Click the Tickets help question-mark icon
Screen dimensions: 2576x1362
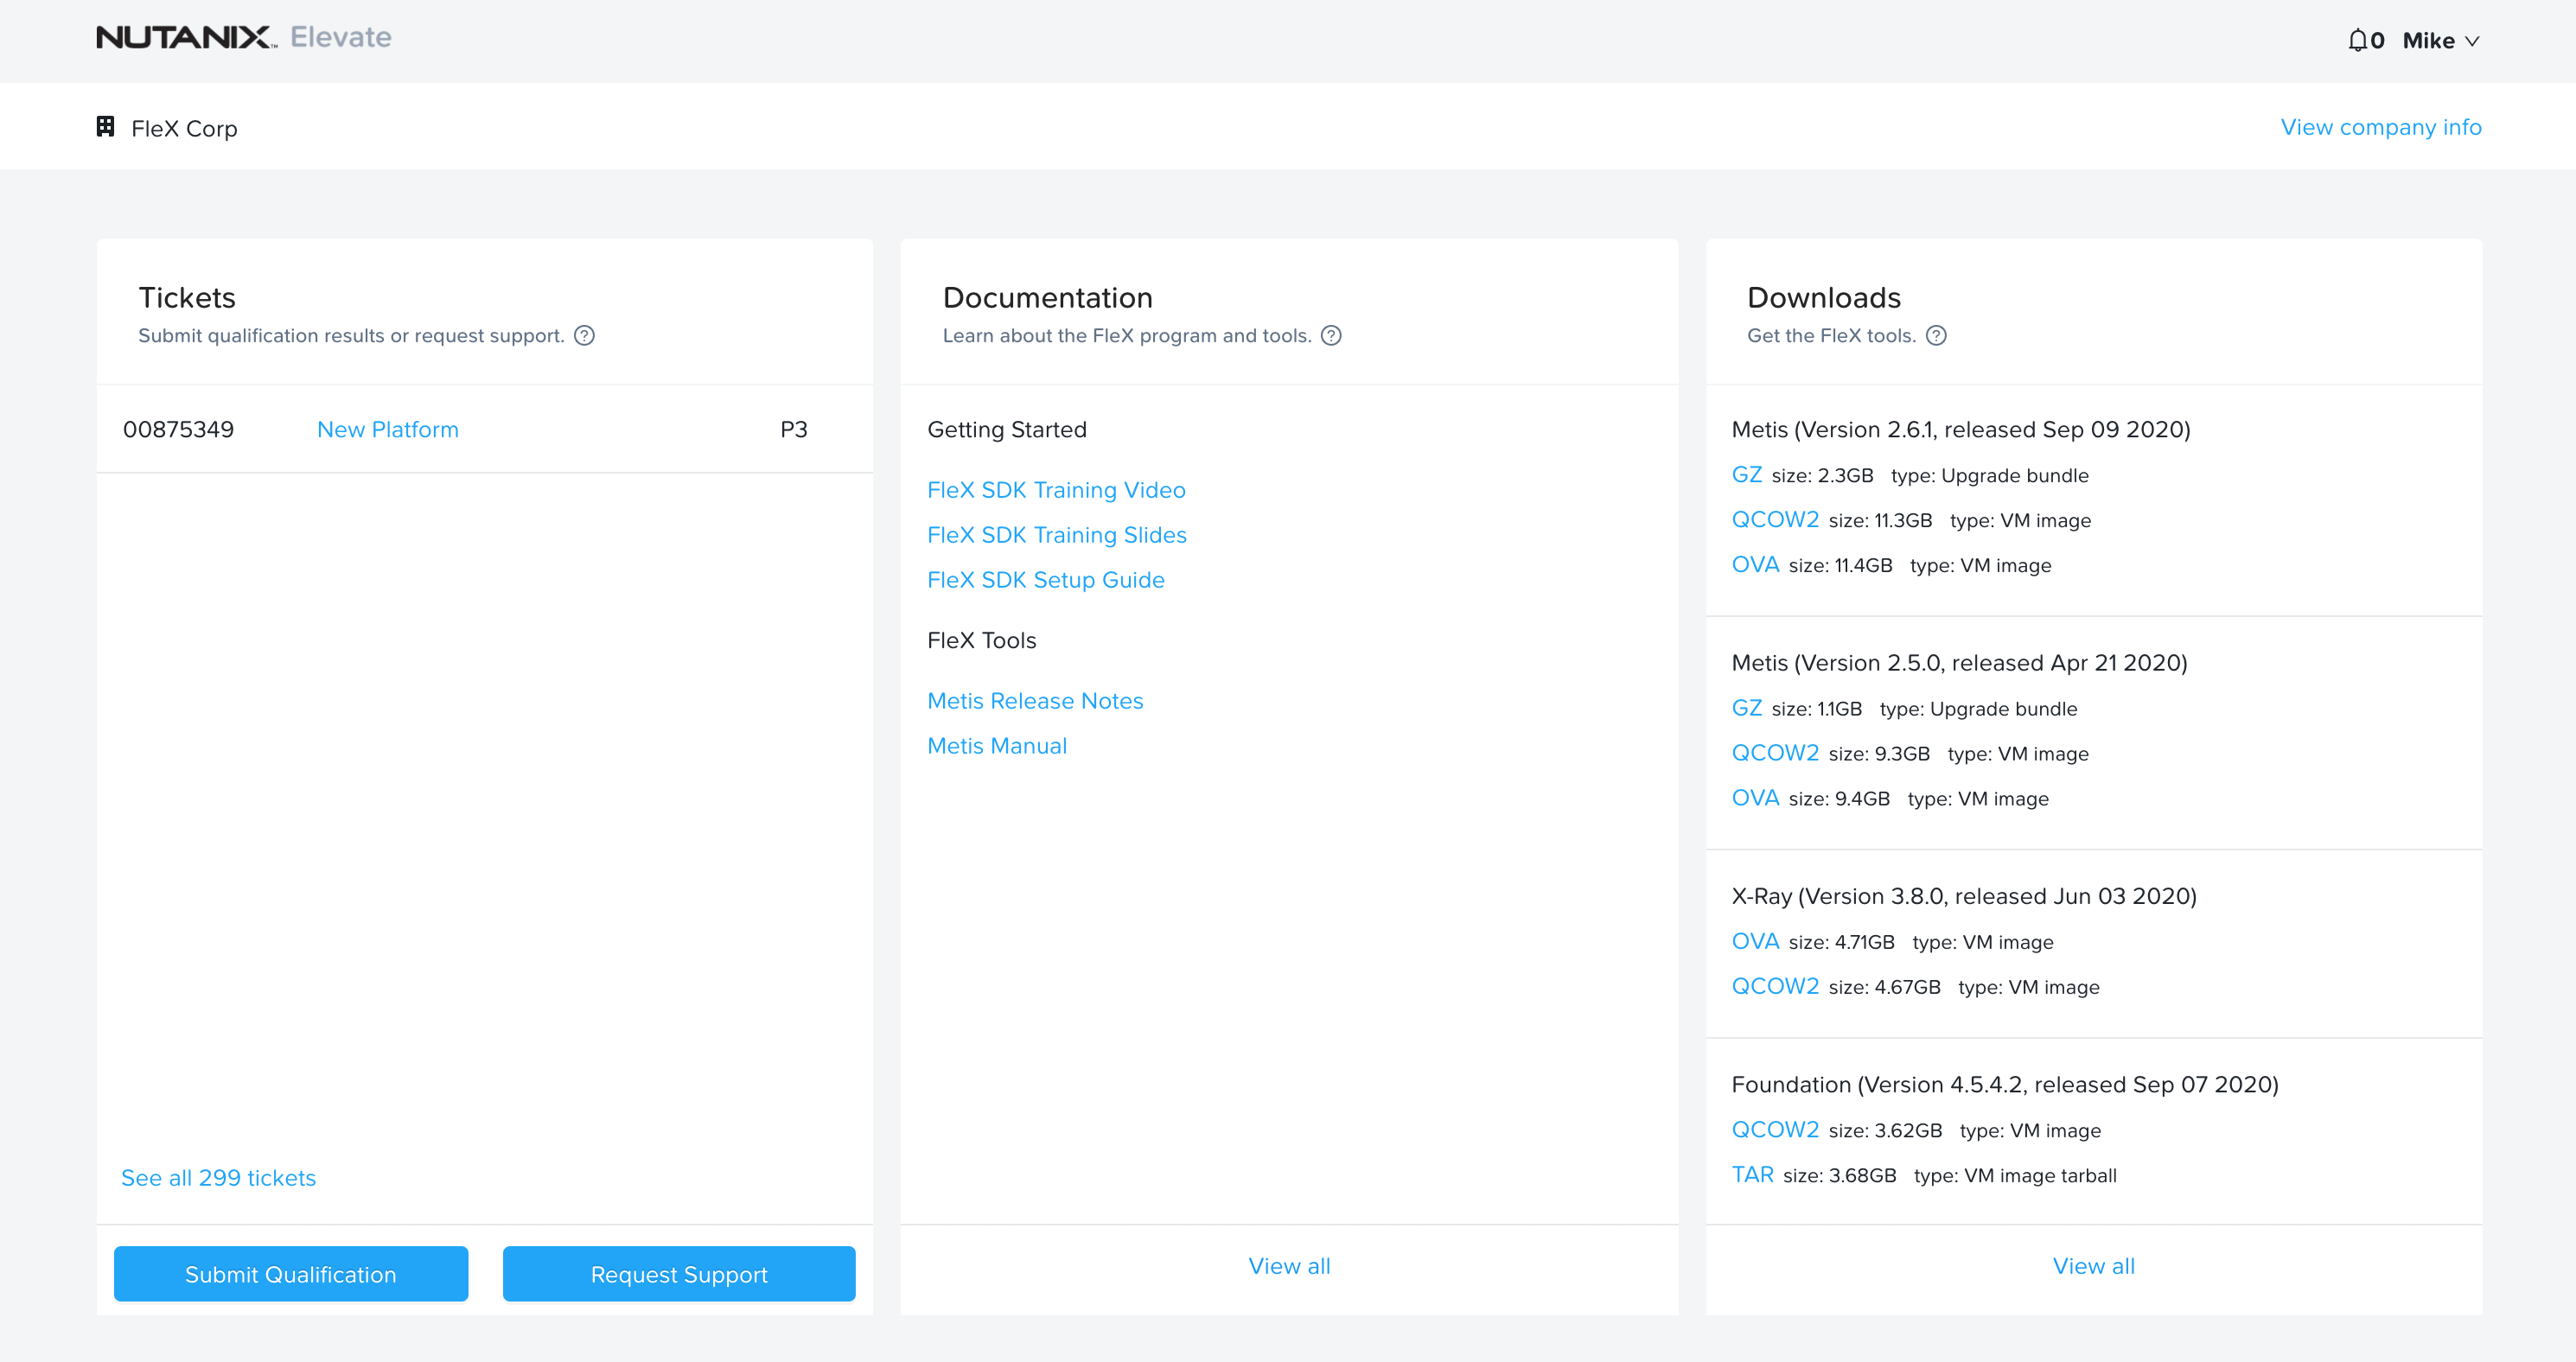tap(584, 336)
